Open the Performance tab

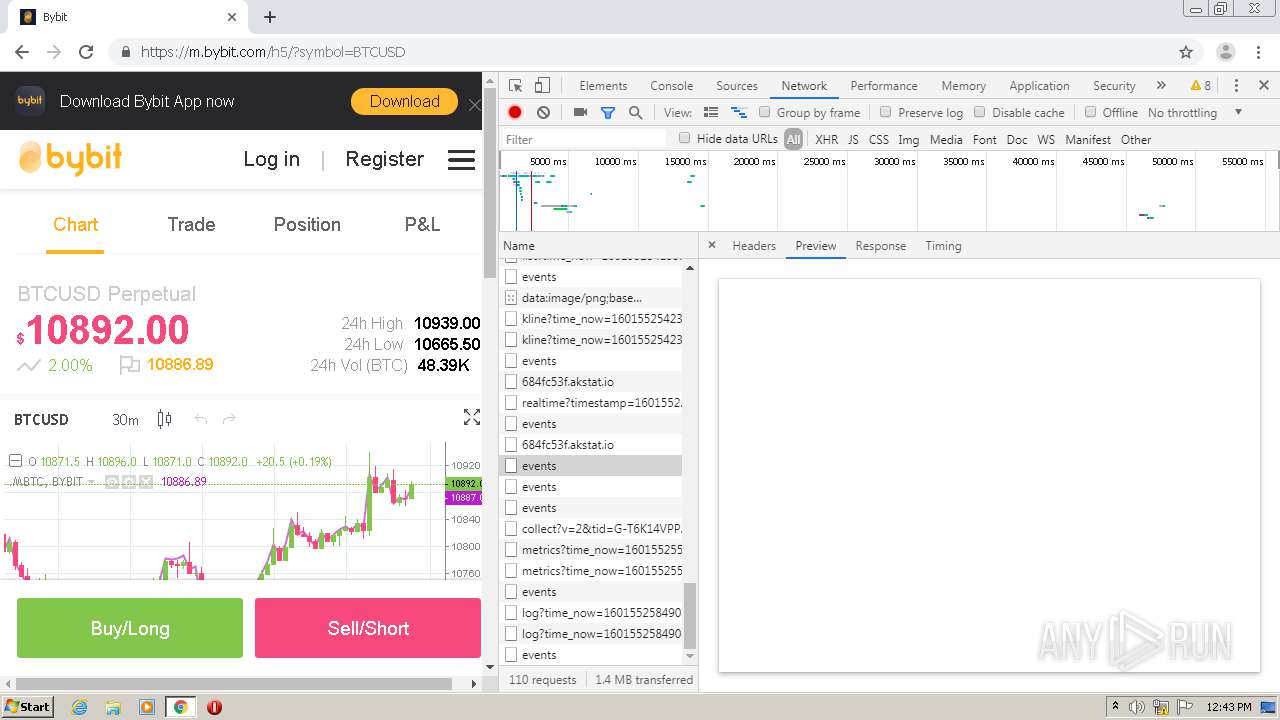[x=884, y=86]
